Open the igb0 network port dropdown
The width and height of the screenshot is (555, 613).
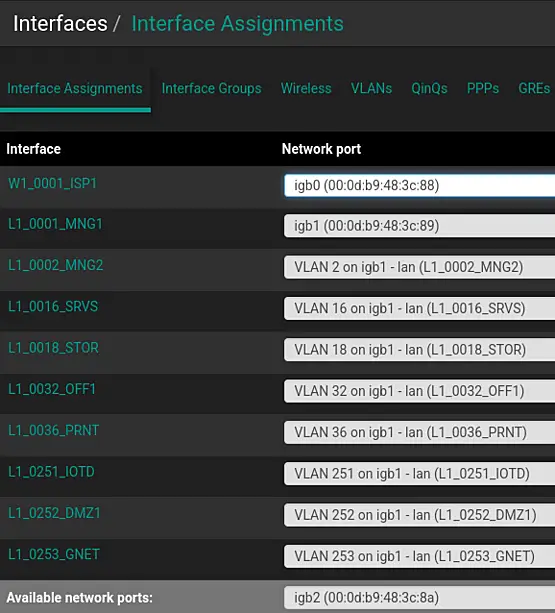pos(419,185)
